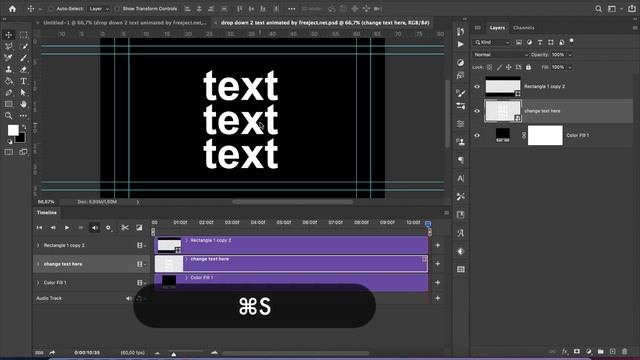Split clip with the scissors icon
Viewport: 640px width, 360px height.
(125, 228)
